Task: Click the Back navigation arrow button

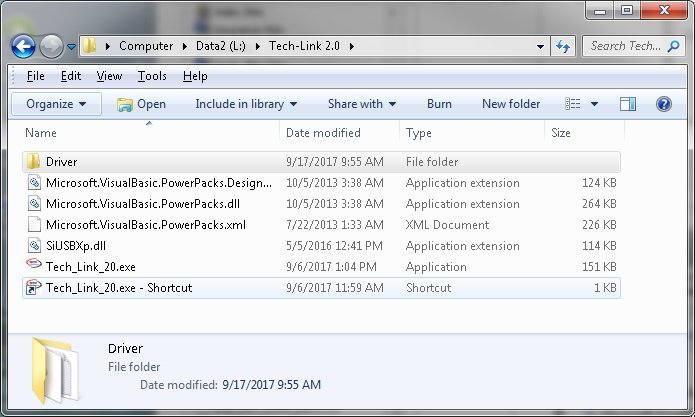Action: 23,46
